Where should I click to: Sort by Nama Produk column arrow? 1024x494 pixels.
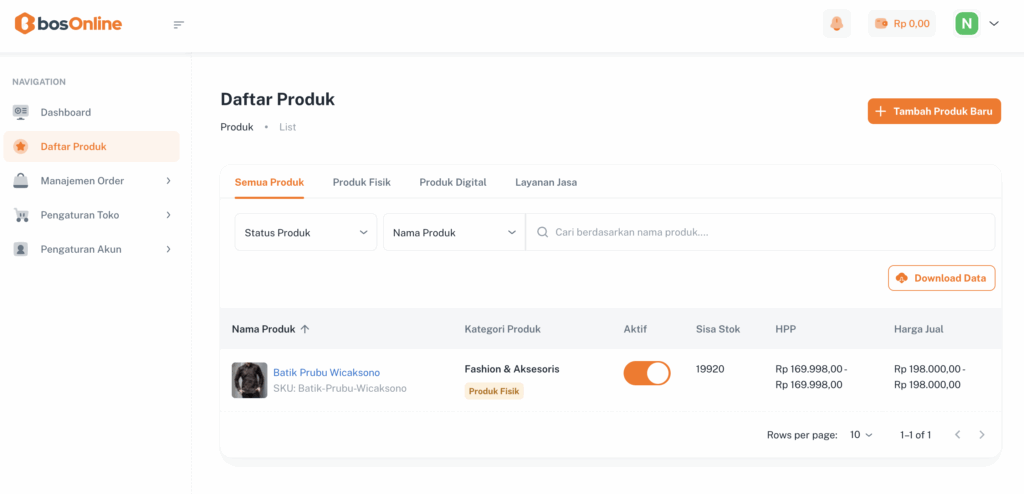point(305,329)
